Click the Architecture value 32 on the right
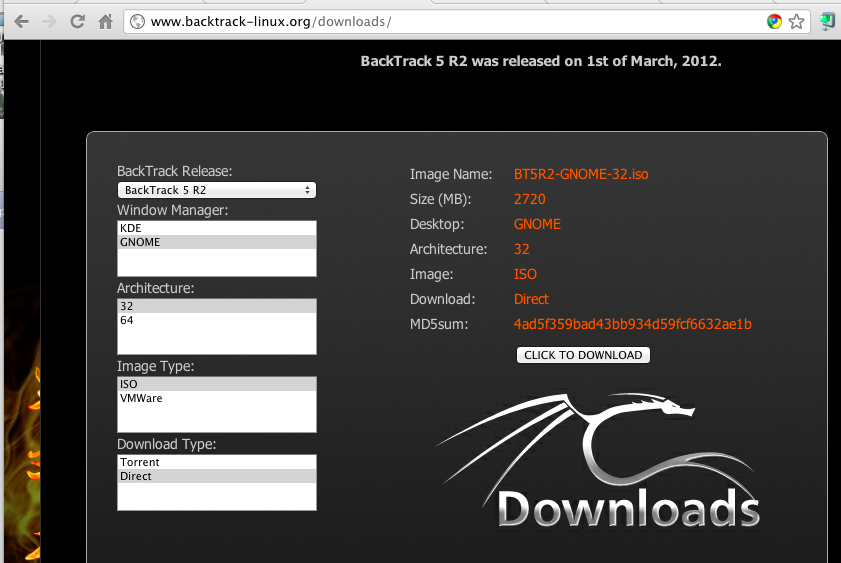 pyautogui.click(x=521, y=249)
